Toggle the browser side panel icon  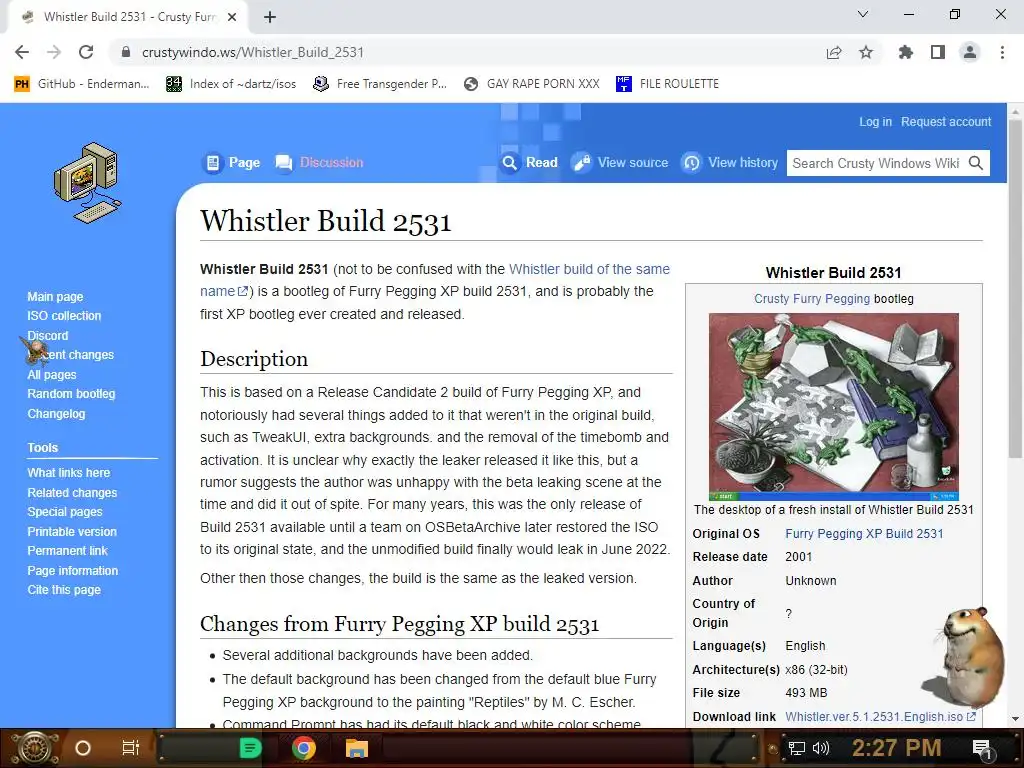938,52
